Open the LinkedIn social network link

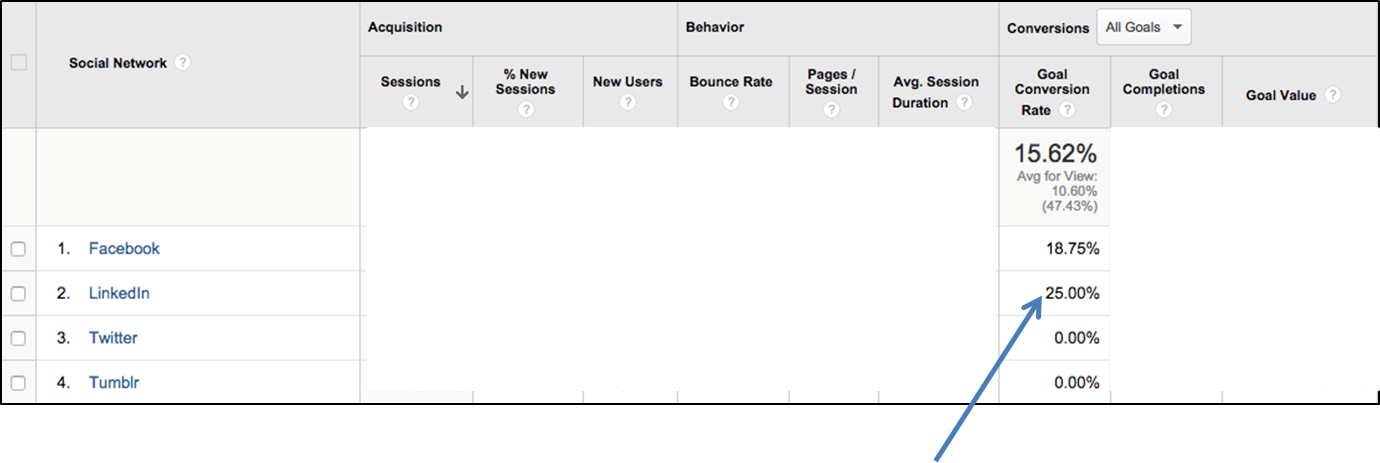[x=119, y=294]
